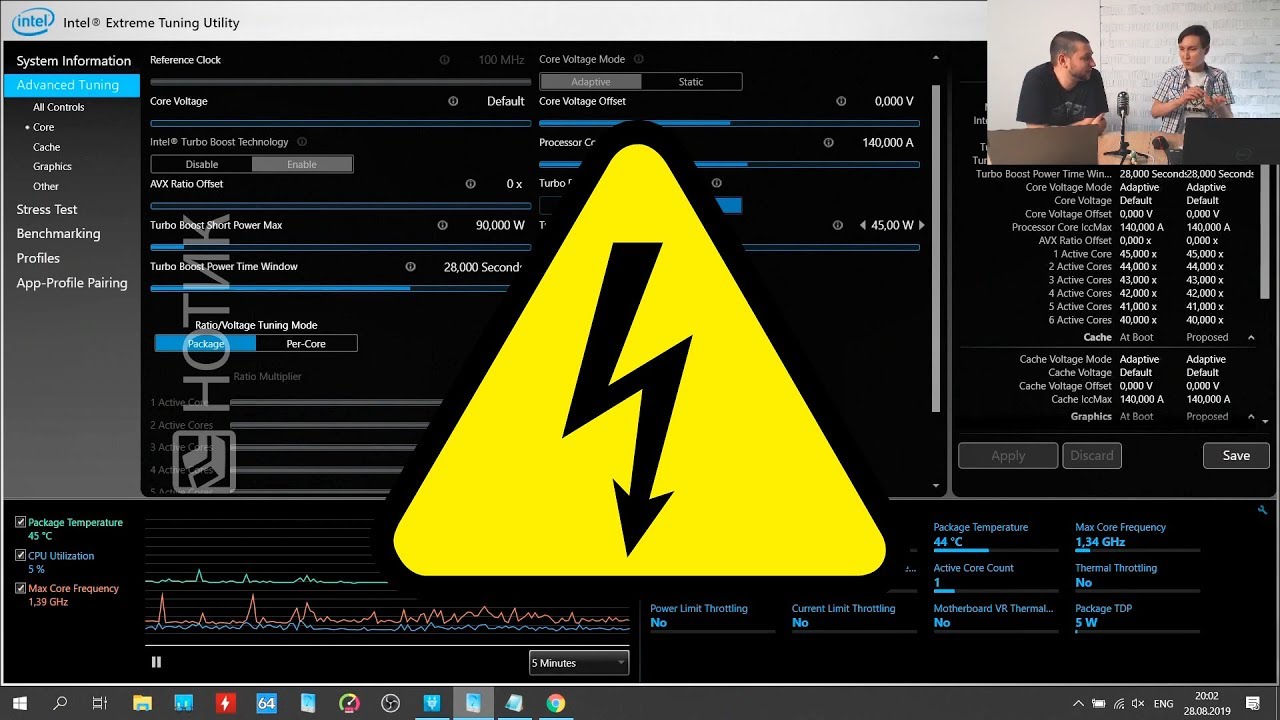Click the info icon next to Reference Clock
The height and width of the screenshot is (720, 1280).
(444, 60)
